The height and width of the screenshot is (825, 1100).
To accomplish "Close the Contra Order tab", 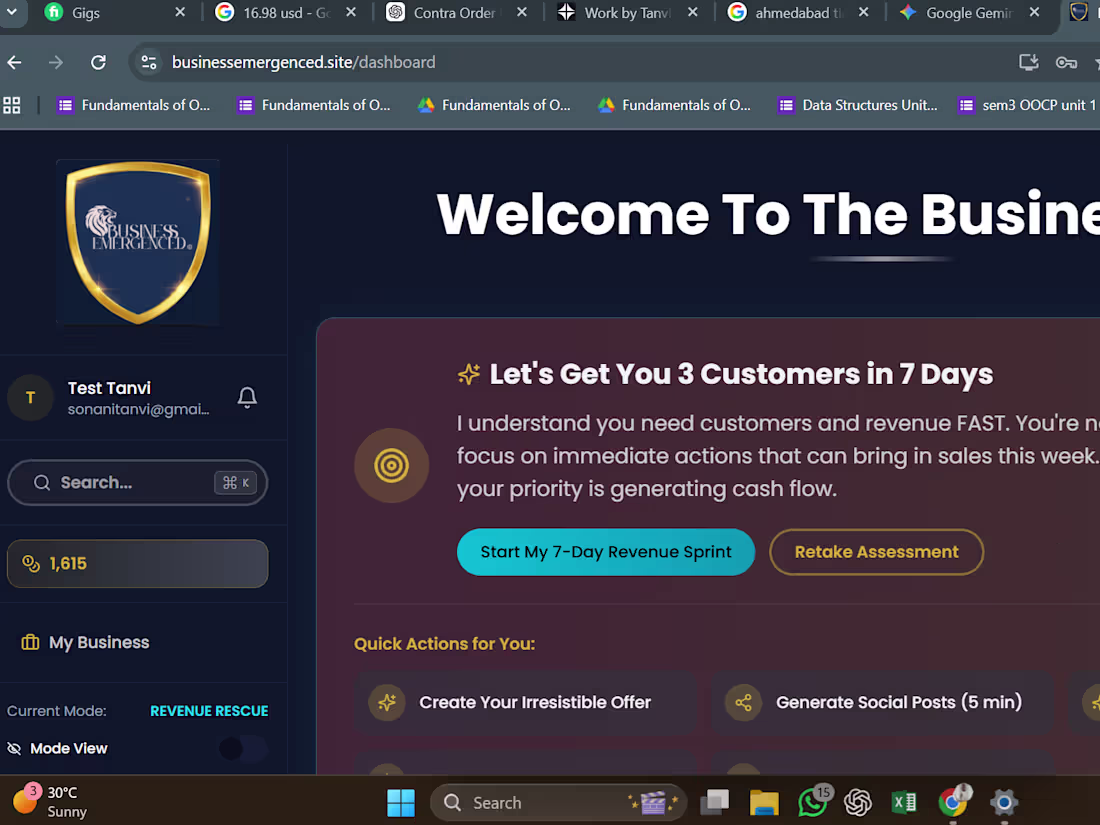I will click(522, 13).
